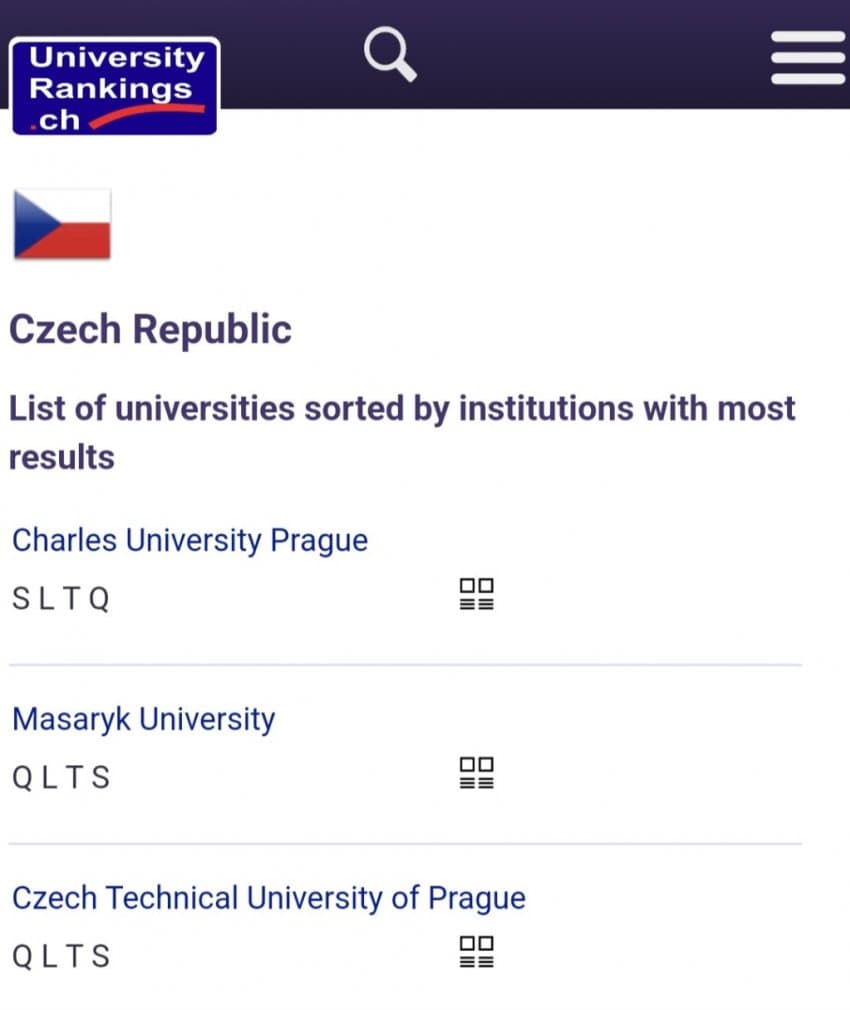This screenshot has width=850, height=1010.
Task: Select the L ranking under Charles University Prague
Action: tap(46, 599)
